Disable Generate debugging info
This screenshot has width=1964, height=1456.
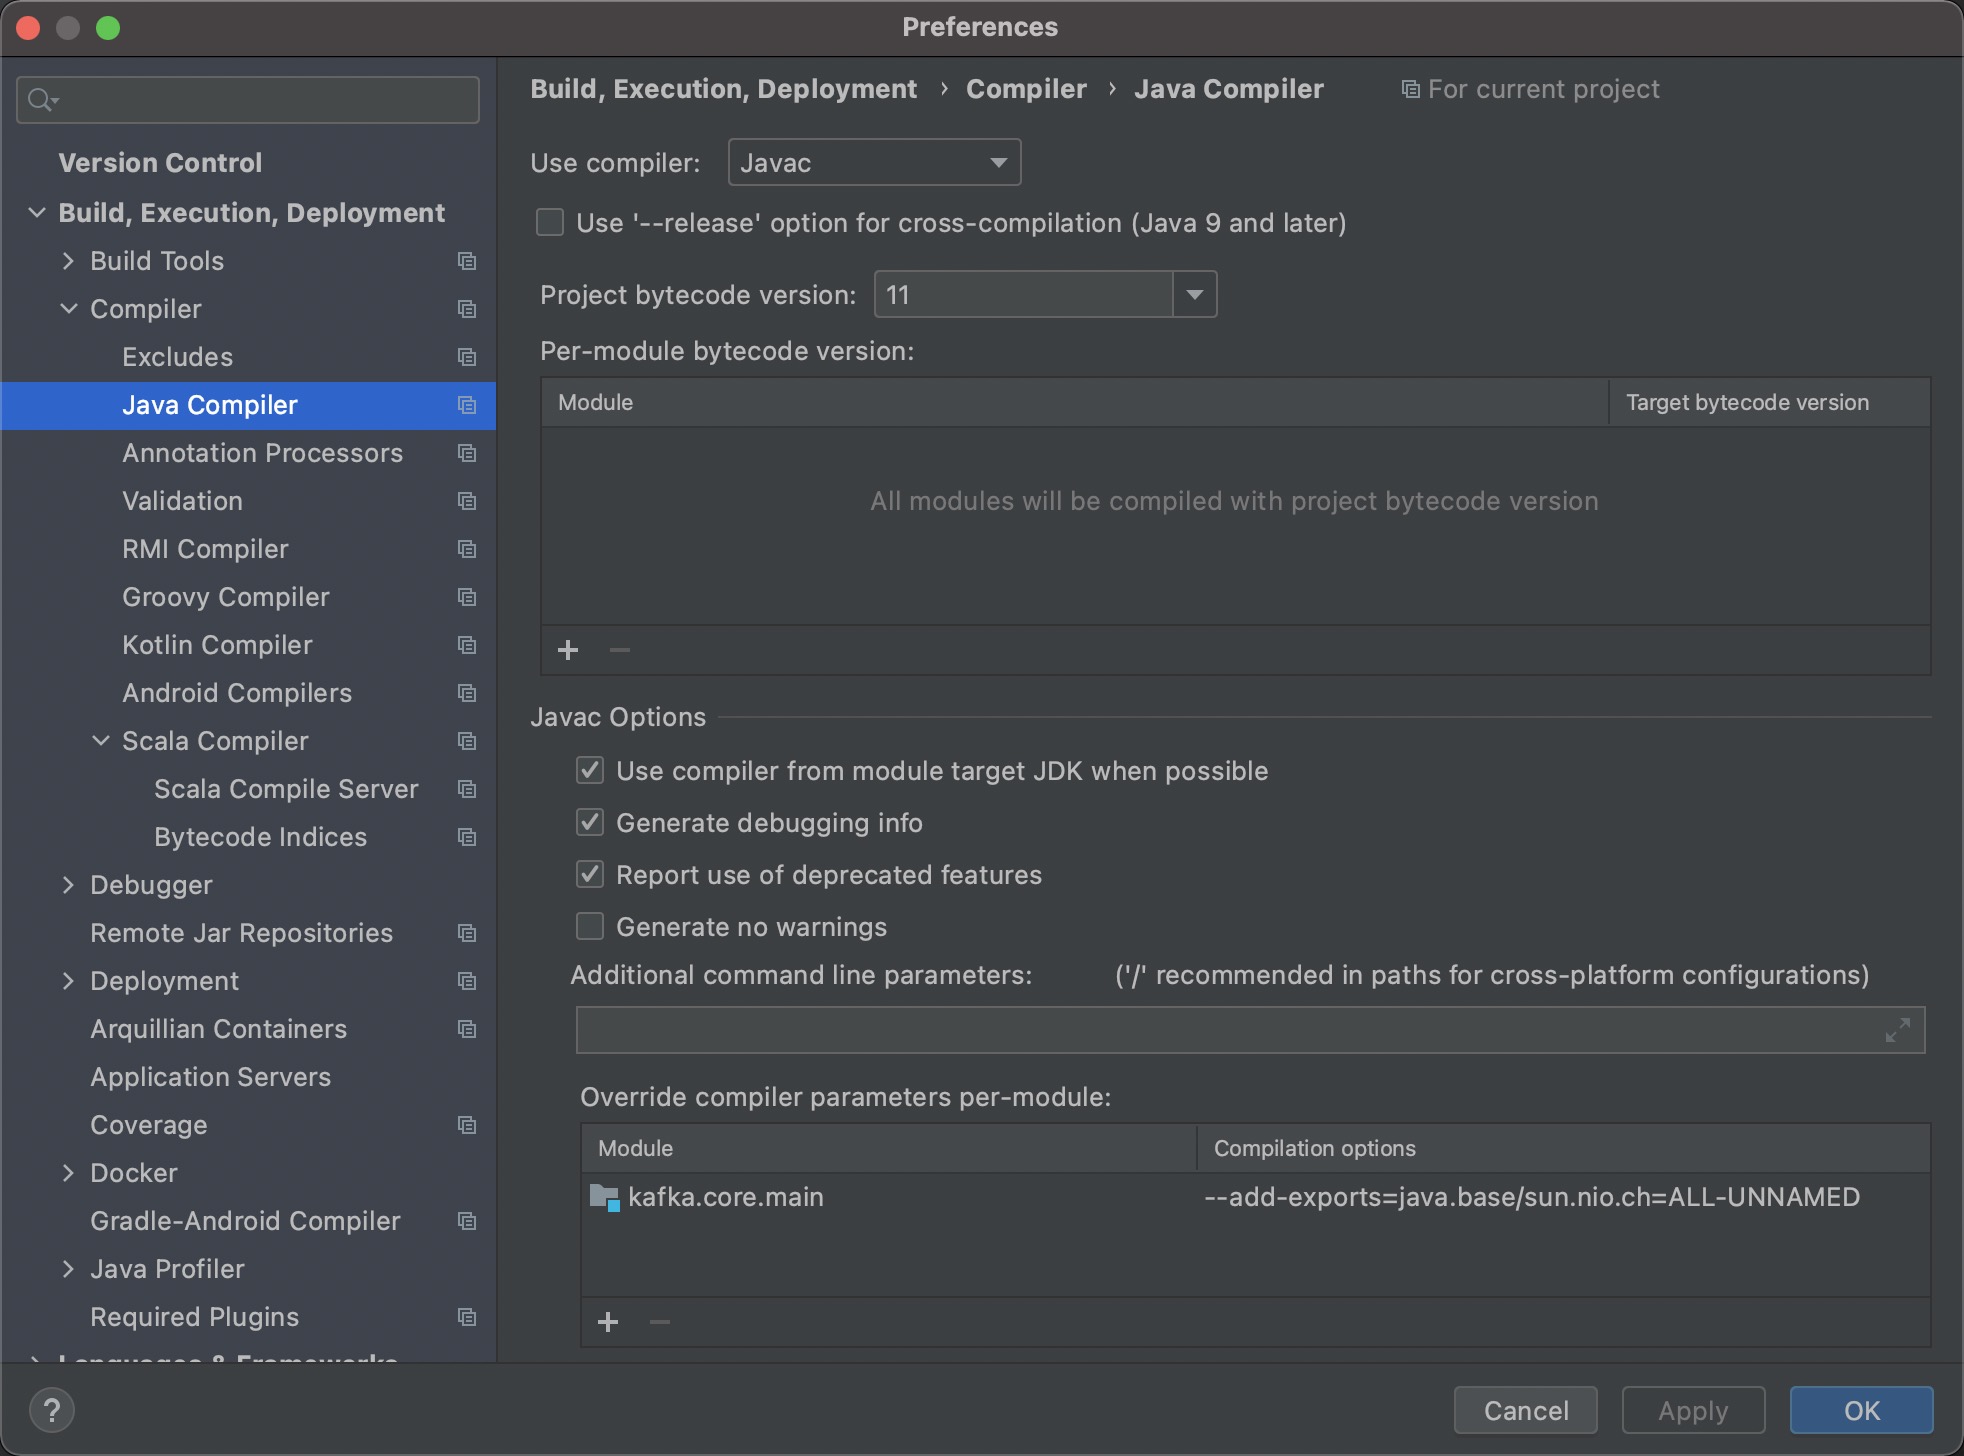(x=590, y=822)
